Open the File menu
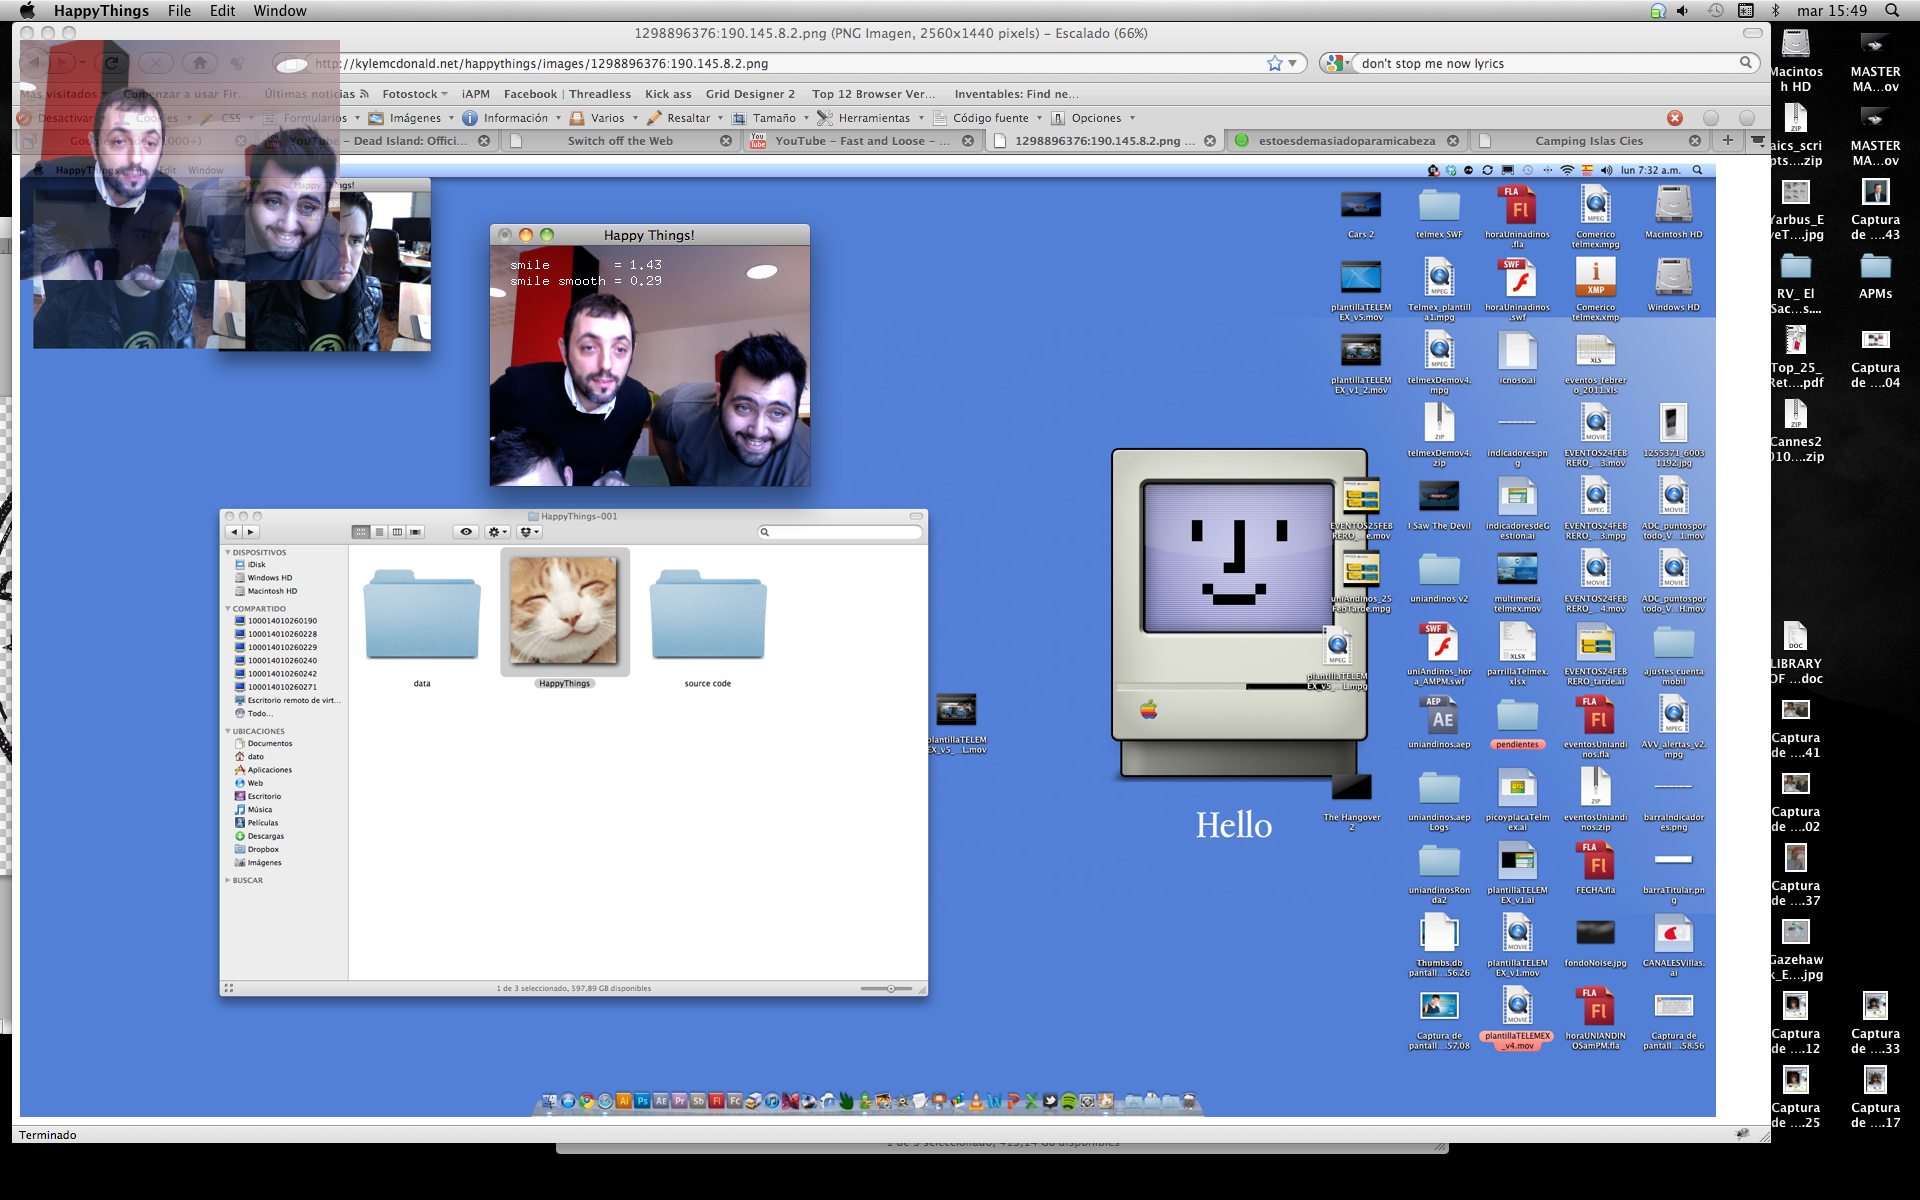The image size is (1920, 1200). pyautogui.click(x=179, y=10)
